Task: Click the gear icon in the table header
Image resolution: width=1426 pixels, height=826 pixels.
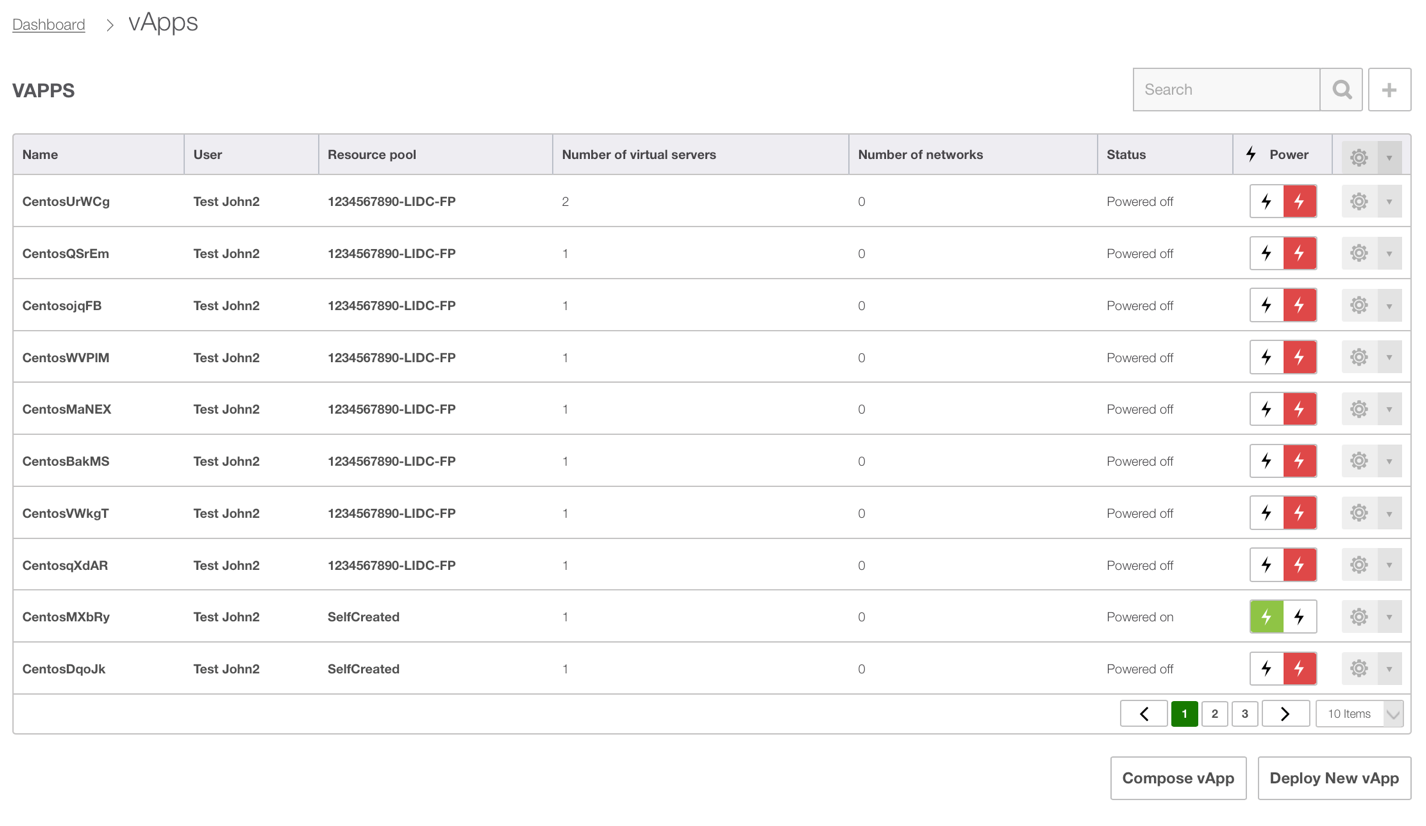Action: [x=1358, y=157]
